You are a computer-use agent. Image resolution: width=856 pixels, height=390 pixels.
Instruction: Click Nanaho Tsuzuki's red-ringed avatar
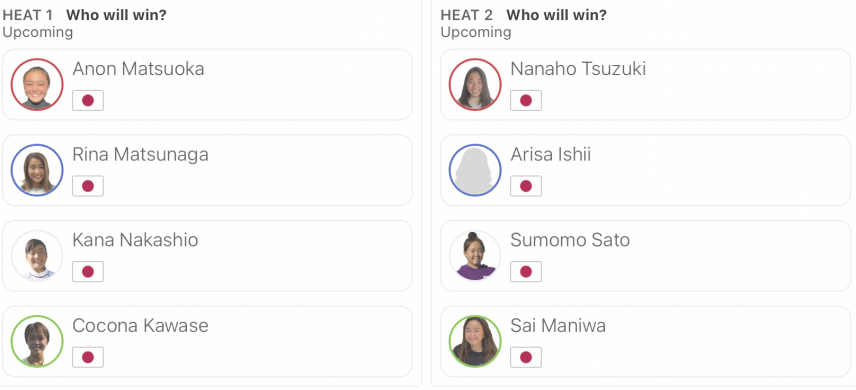(475, 85)
